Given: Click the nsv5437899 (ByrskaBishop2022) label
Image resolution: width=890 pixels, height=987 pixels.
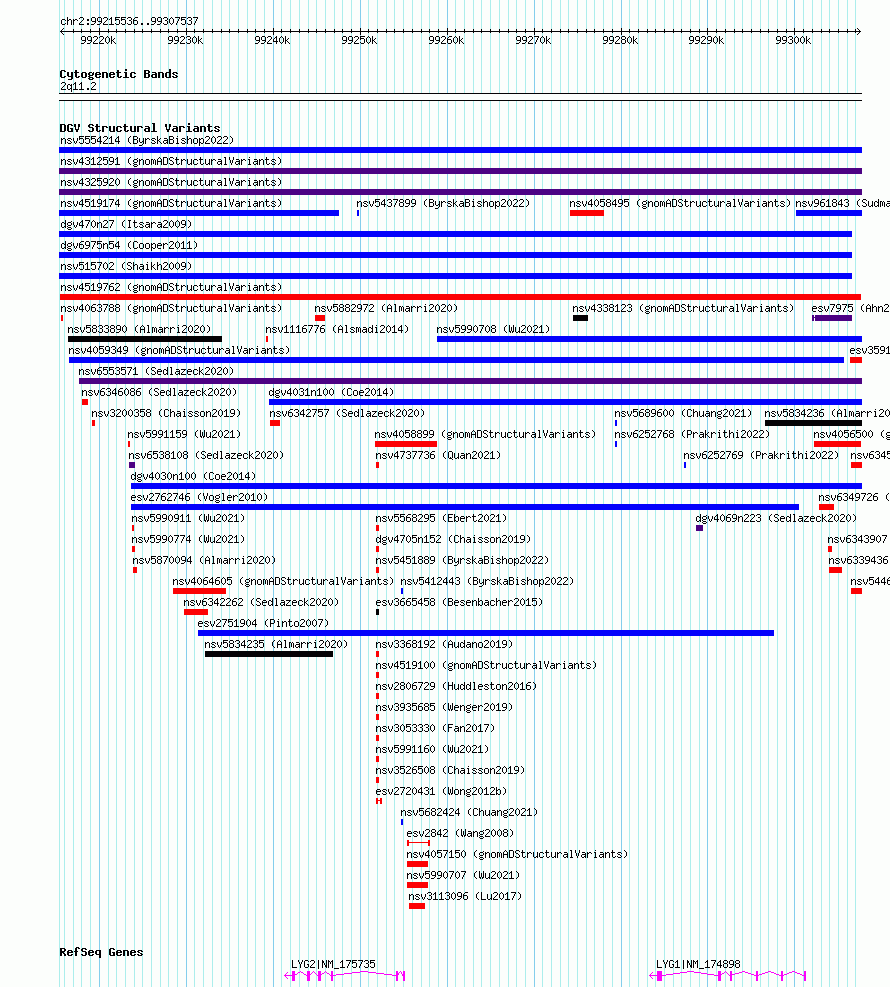Looking at the screenshot, I should click(443, 203).
